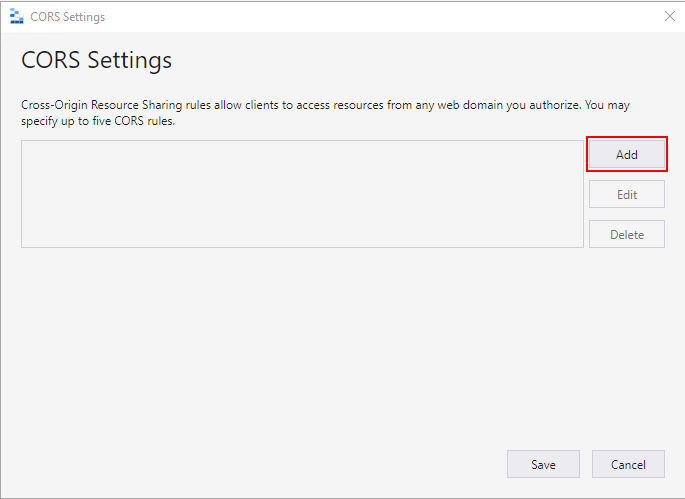Open the window menu via the title bar app icon
685x499 pixels.
coord(17,17)
